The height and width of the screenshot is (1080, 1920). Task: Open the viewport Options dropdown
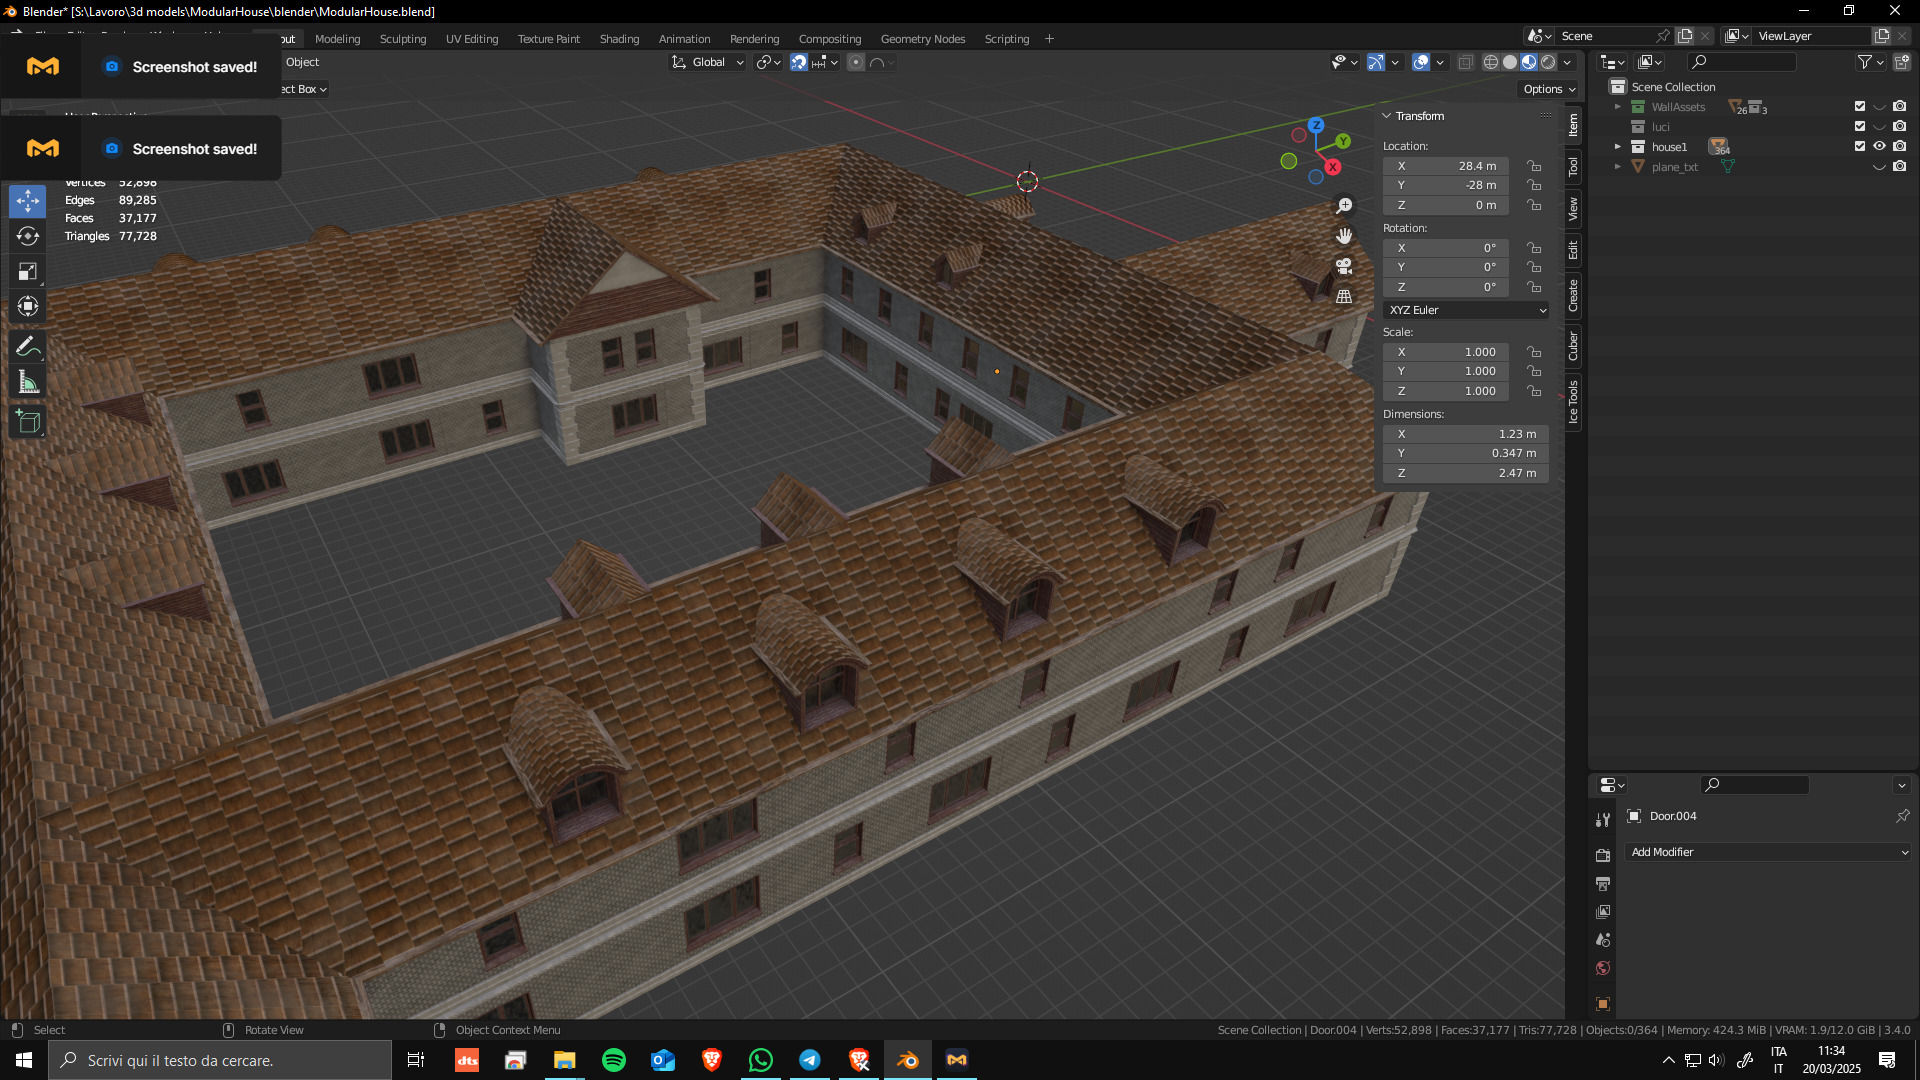pos(1549,89)
